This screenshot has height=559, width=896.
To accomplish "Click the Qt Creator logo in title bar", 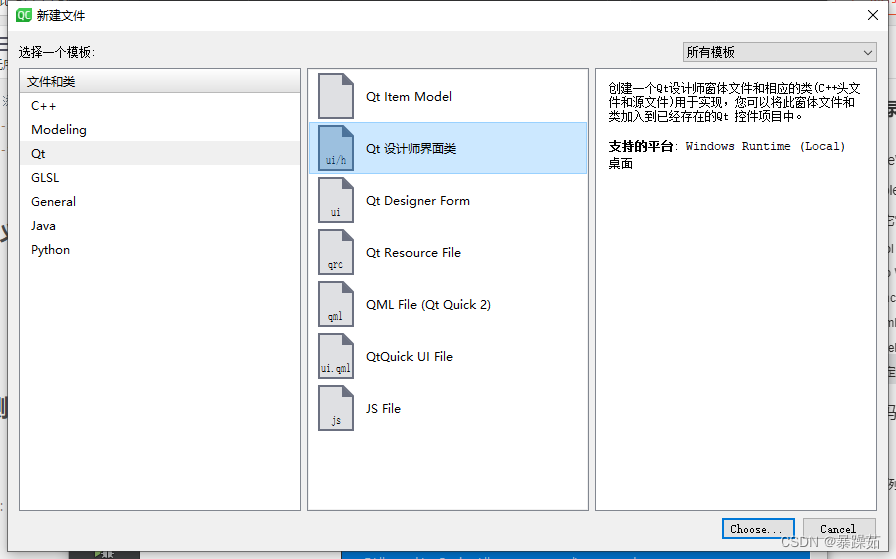I will click(23, 15).
